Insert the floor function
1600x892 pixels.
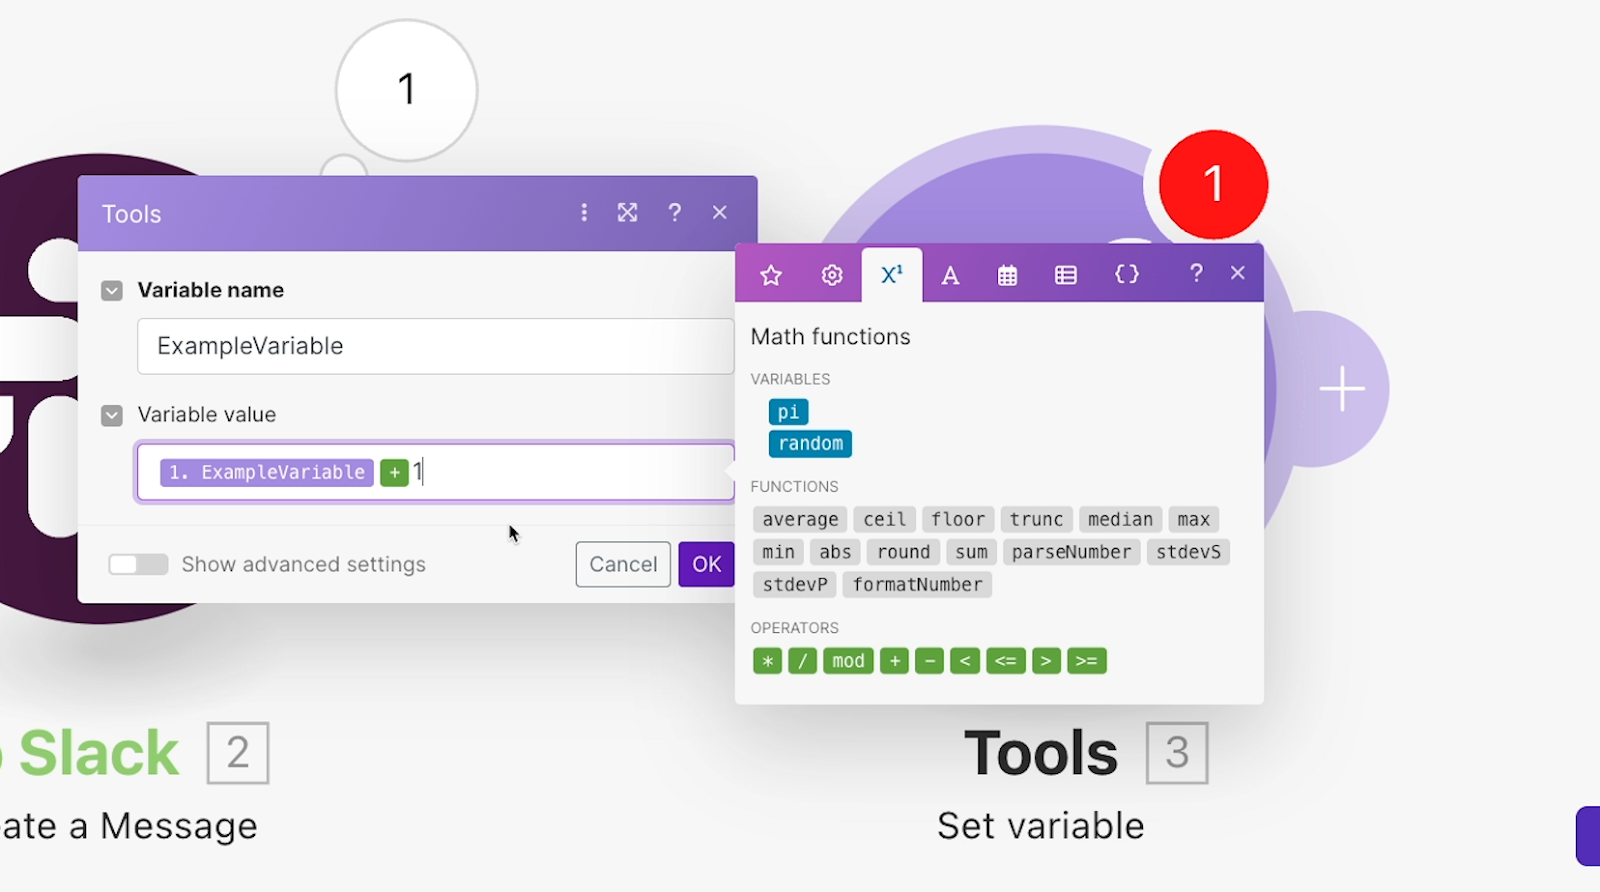(x=958, y=520)
